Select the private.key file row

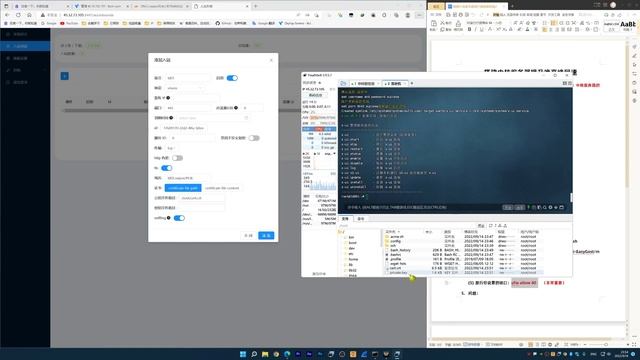tap(463, 273)
